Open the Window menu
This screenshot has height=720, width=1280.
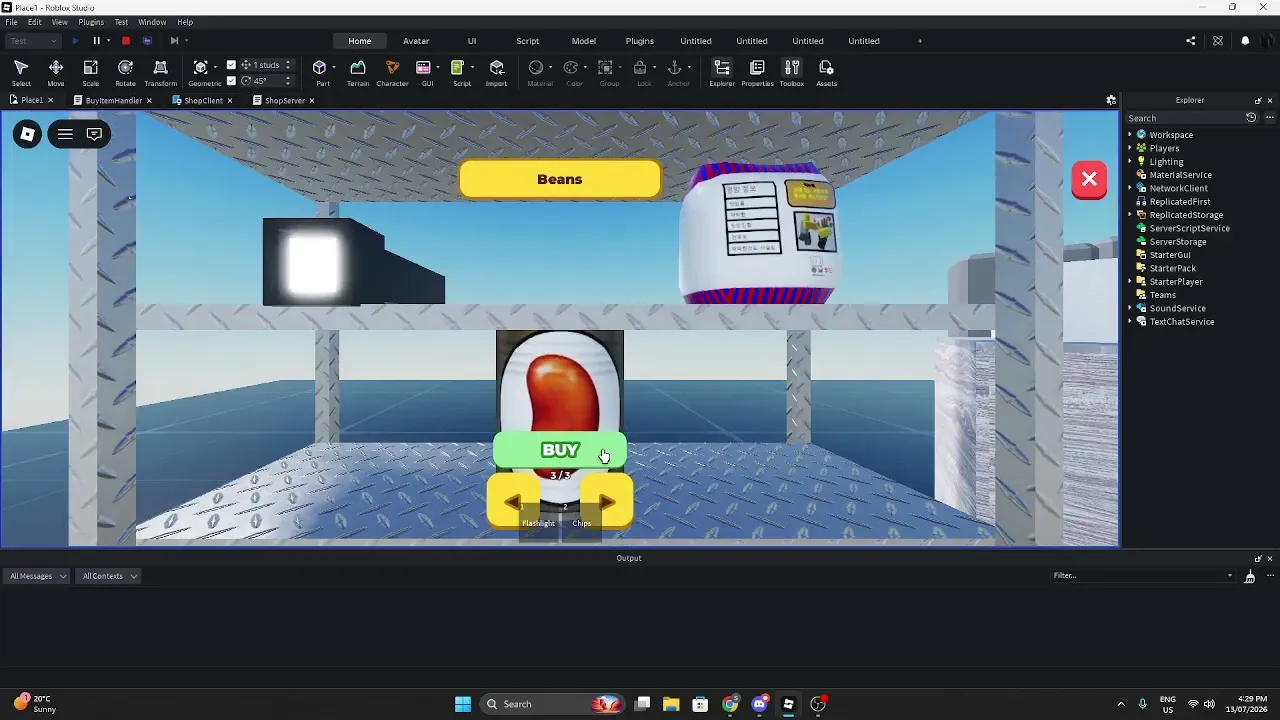152,22
